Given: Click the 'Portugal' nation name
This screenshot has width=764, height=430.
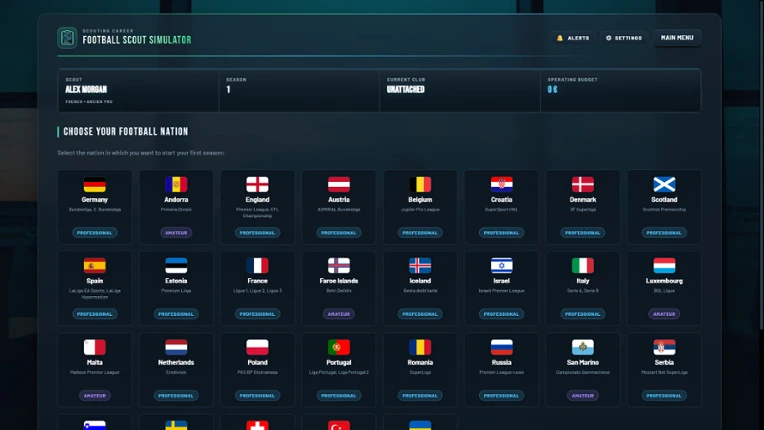Looking at the screenshot, I should tap(339, 362).
